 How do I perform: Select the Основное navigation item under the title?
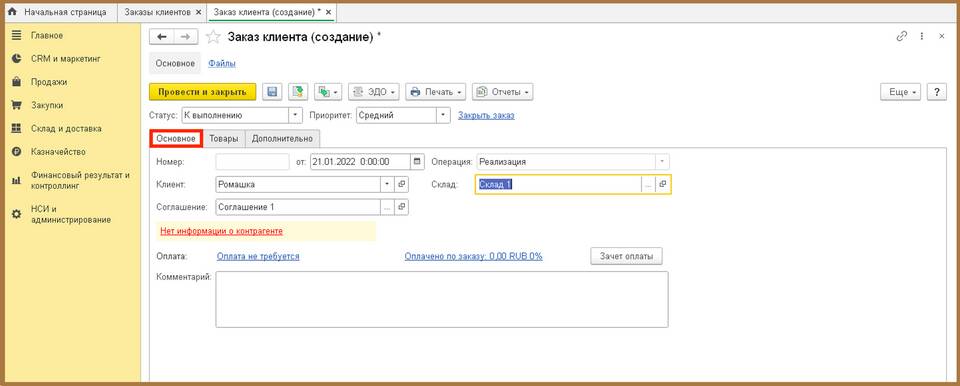coord(175,63)
